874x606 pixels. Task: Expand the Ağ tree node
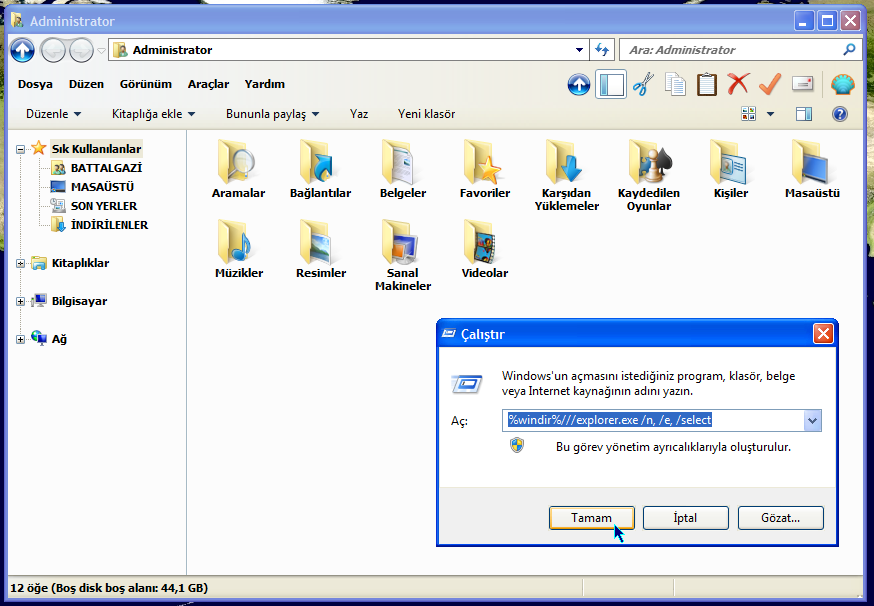tap(21, 340)
